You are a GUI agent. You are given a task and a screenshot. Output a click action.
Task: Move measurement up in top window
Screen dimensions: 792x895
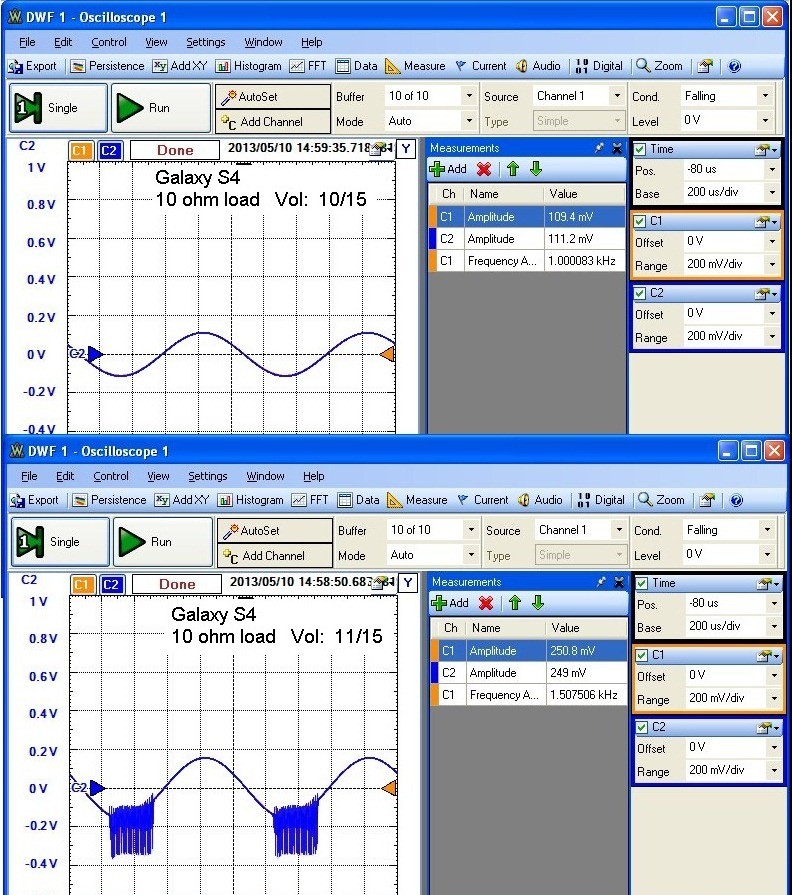(512, 169)
